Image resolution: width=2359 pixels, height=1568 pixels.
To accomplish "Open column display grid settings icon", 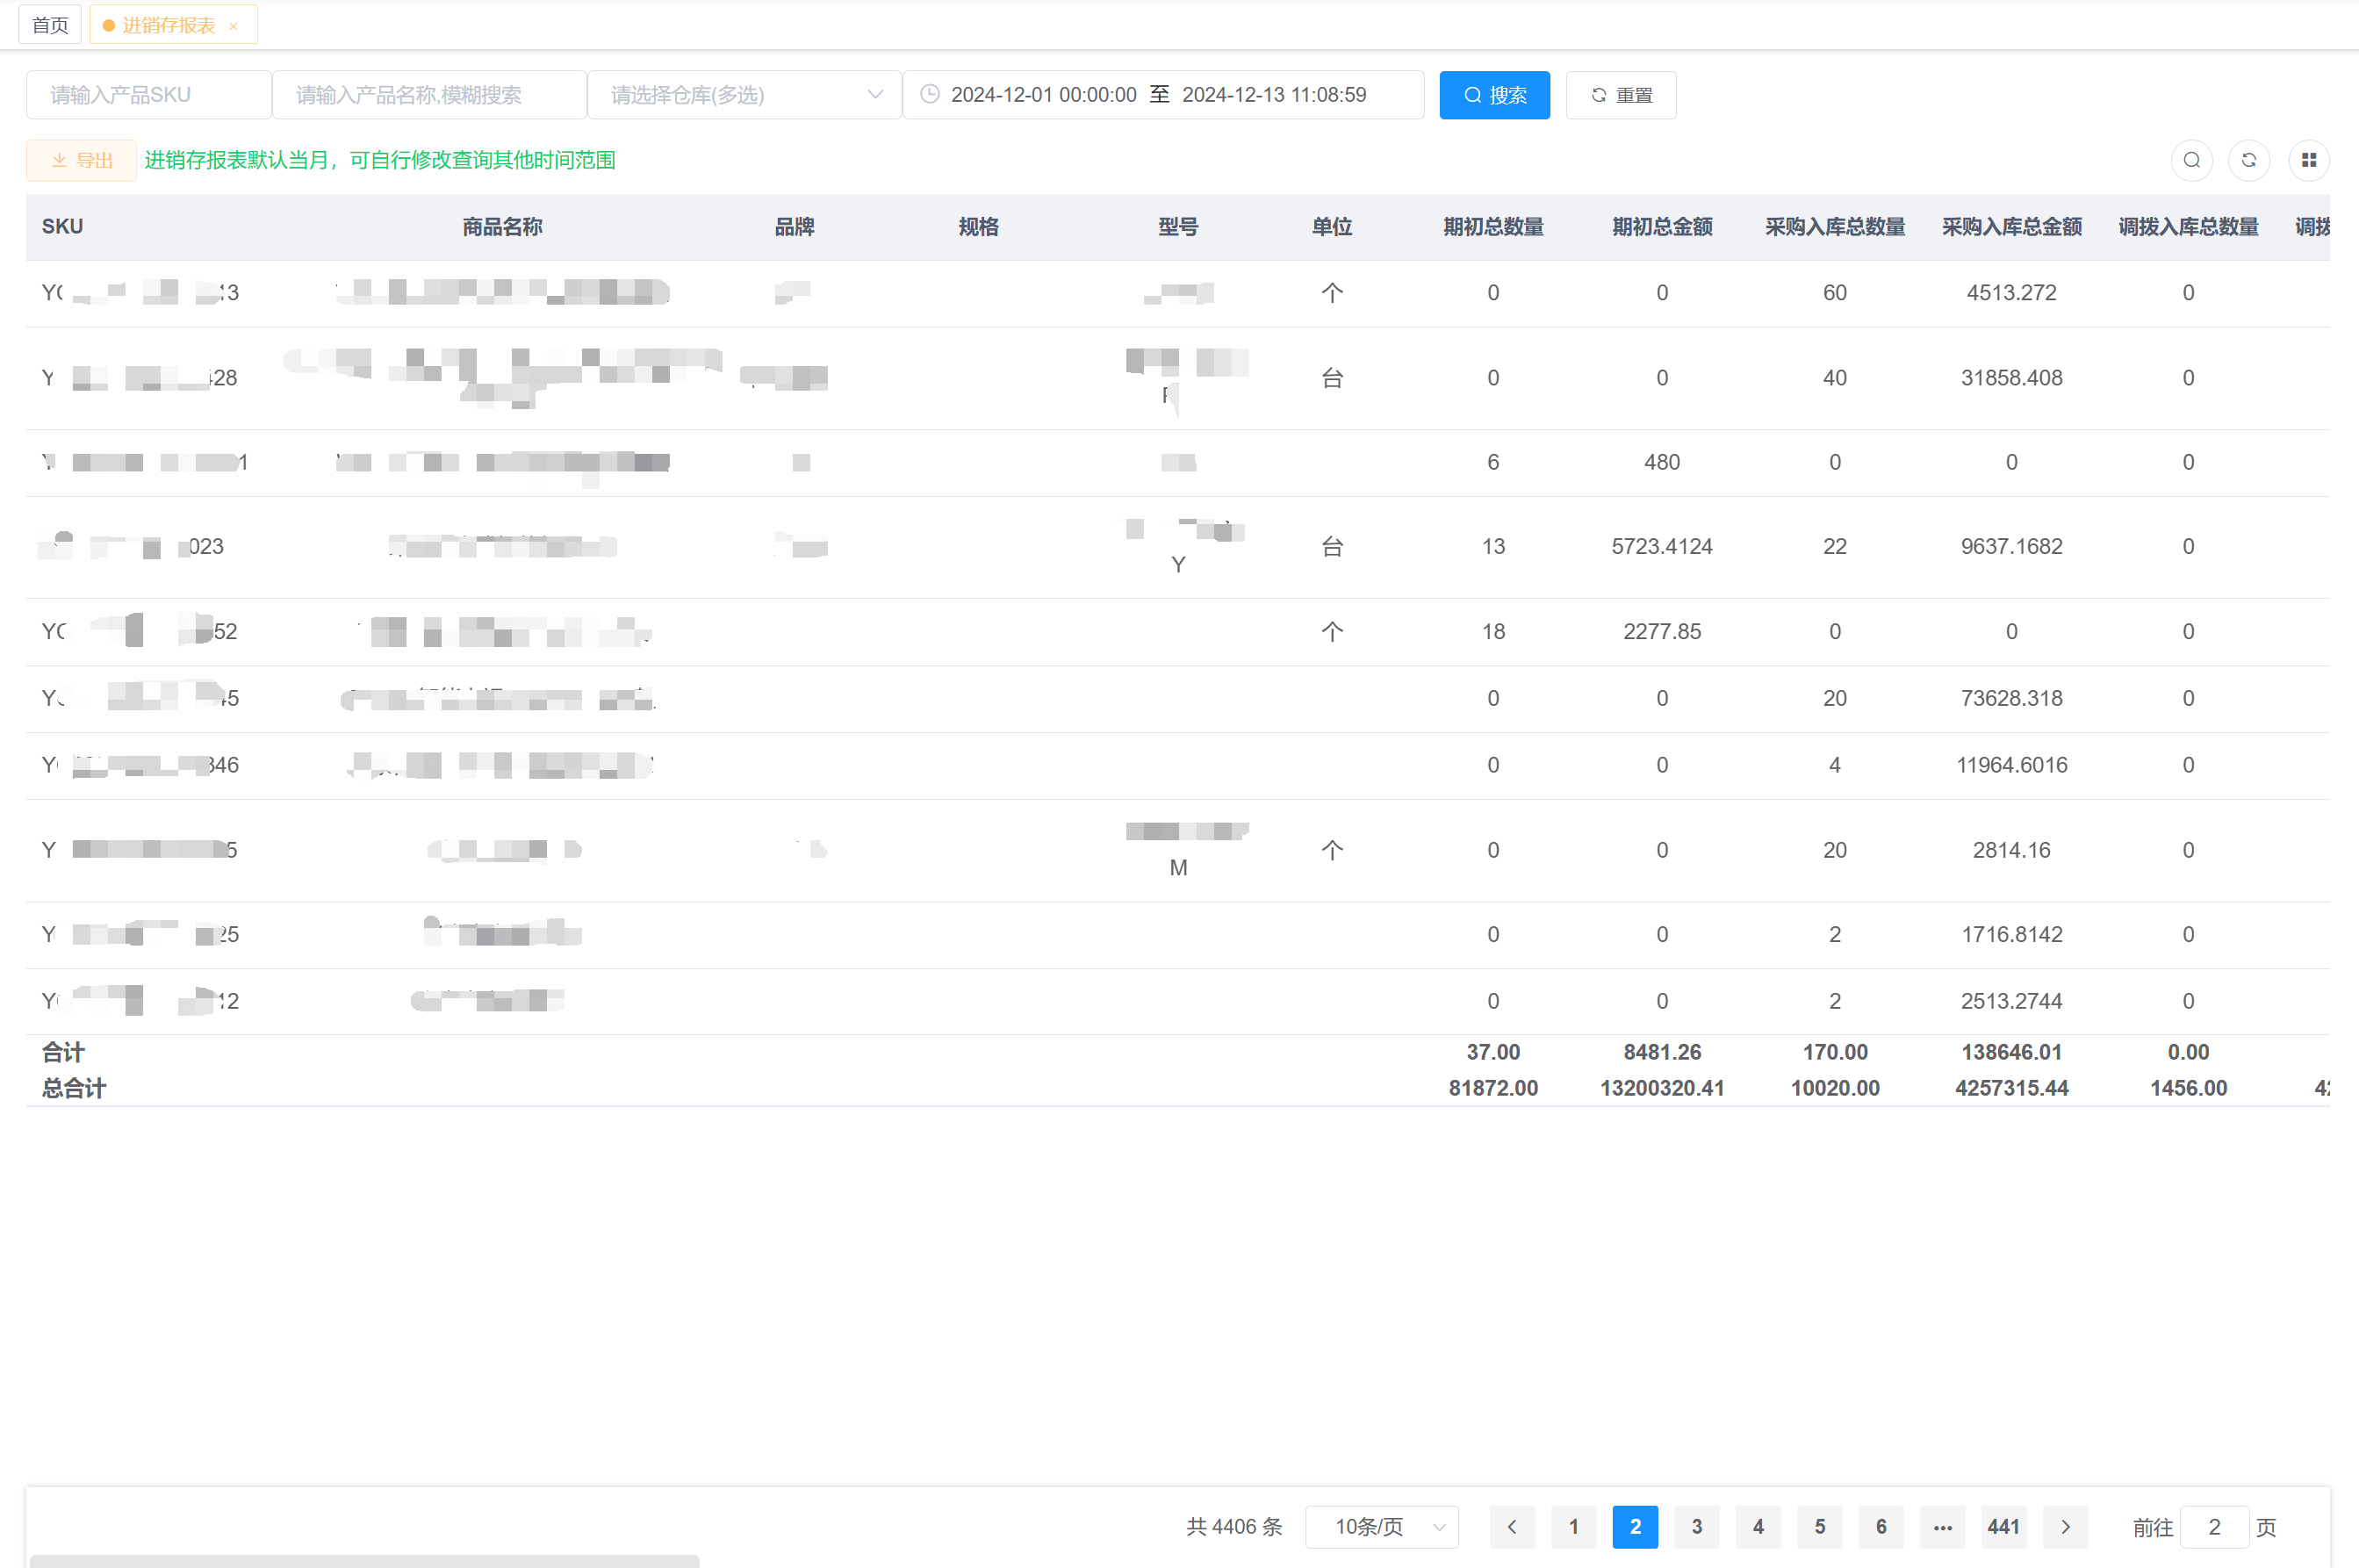I will (x=2308, y=160).
